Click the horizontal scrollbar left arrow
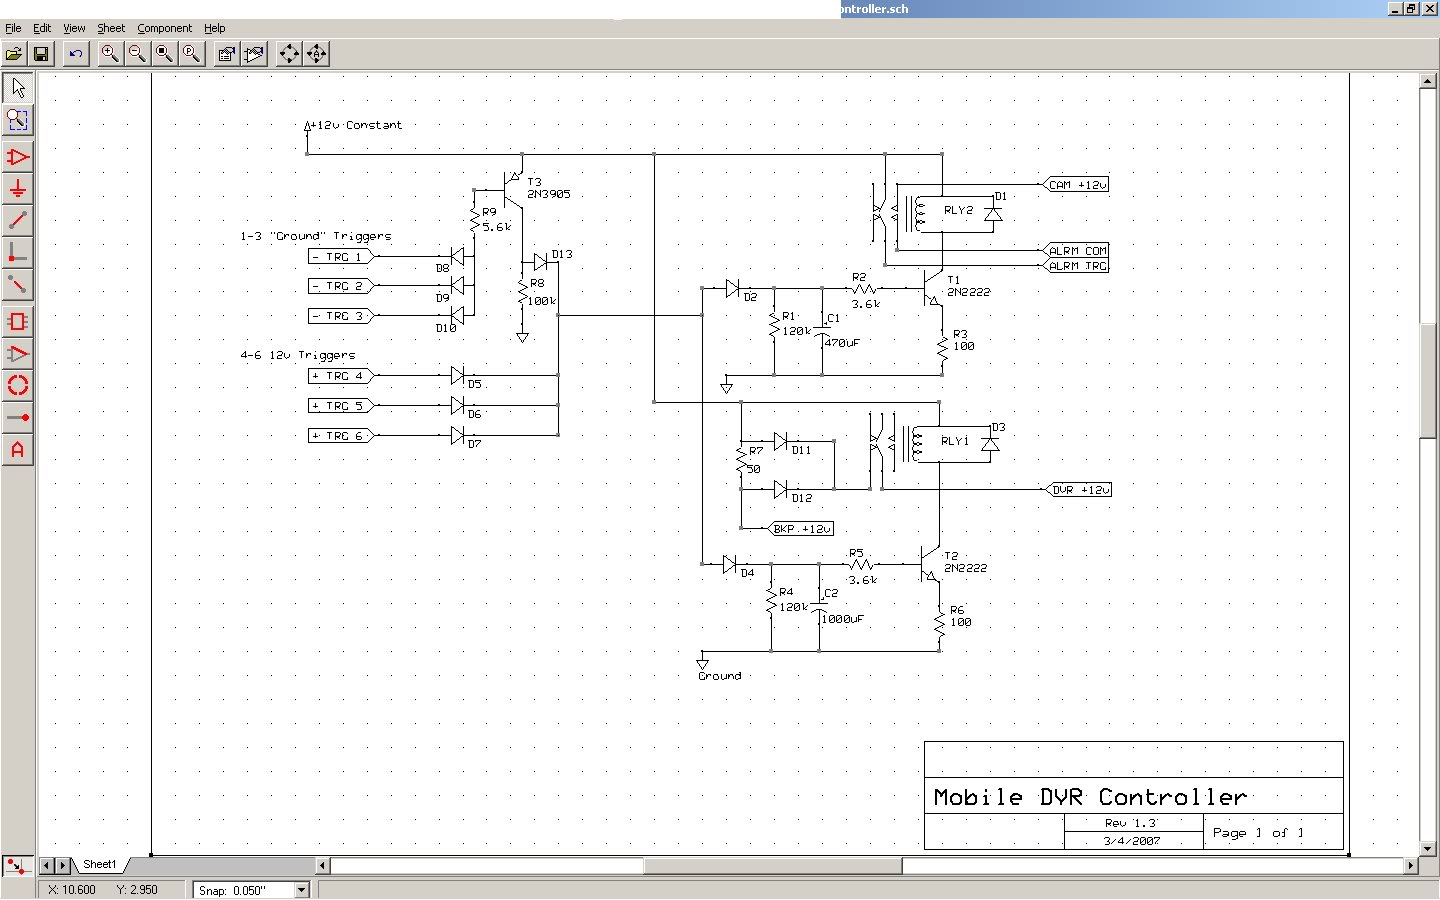Image resolution: width=1440 pixels, height=900 pixels. [323, 866]
